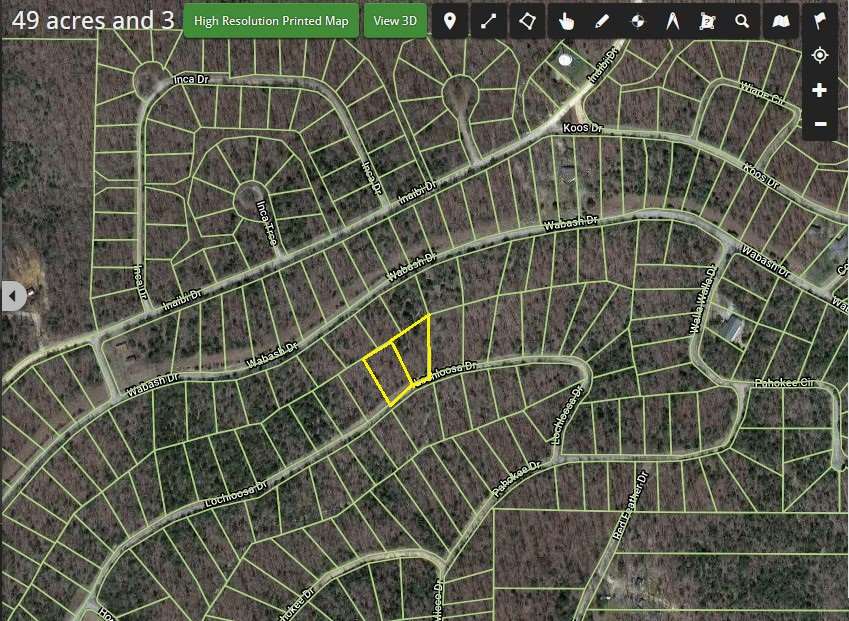Activate the pointing hand select tool
This screenshot has width=849, height=621.
click(x=567, y=21)
